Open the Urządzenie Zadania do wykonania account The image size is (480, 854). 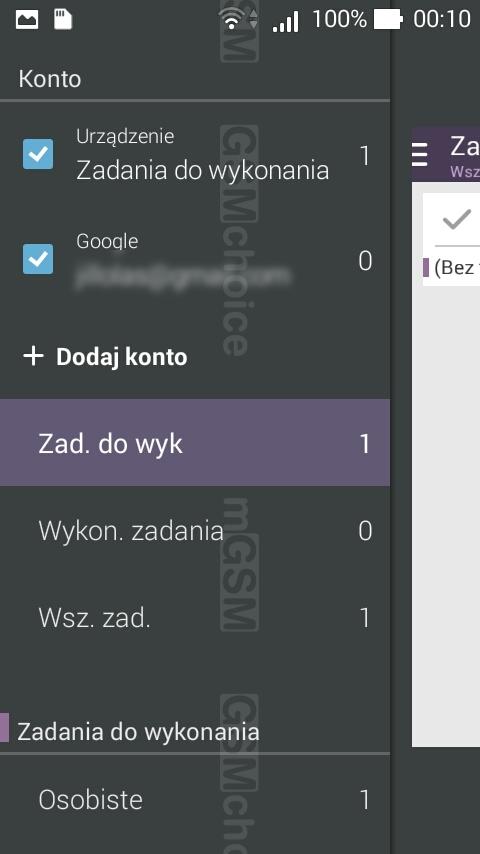[195, 155]
